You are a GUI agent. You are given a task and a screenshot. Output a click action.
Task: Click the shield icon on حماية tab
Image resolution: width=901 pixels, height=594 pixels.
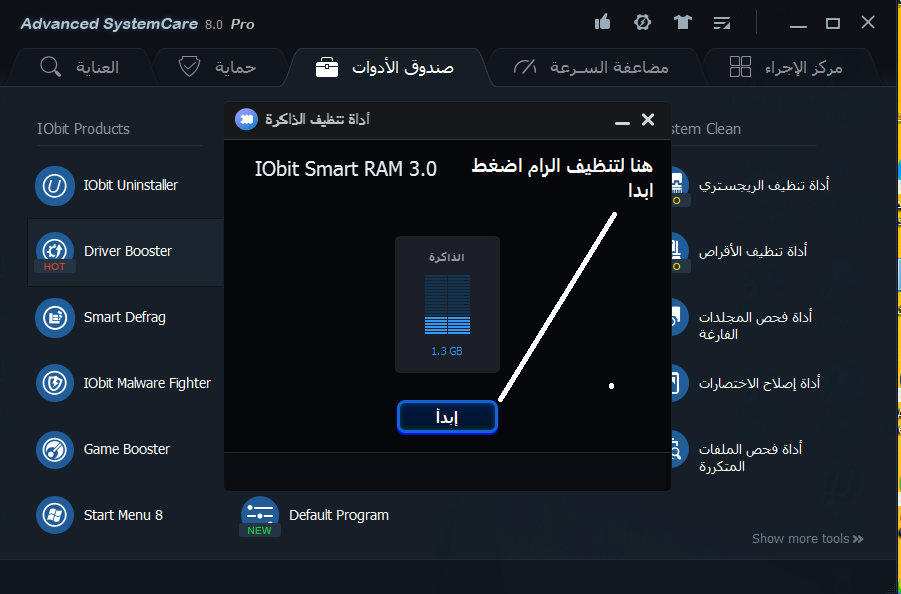click(x=189, y=67)
